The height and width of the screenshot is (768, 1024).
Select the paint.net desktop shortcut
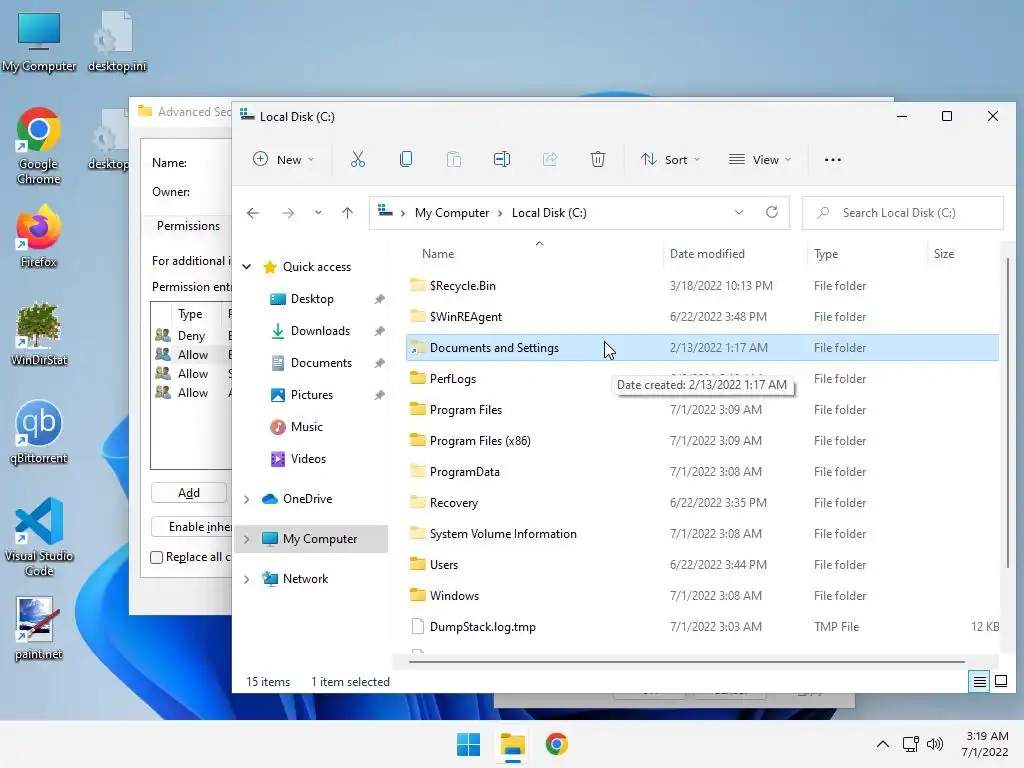[39, 628]
